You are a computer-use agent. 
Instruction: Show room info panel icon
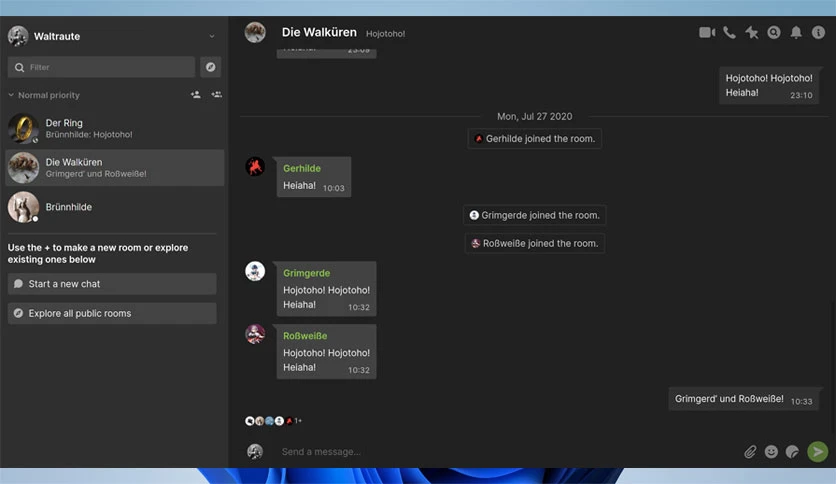818,33
